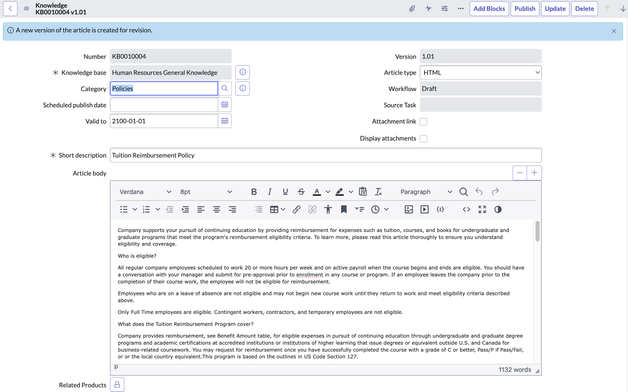Undo the last editor change

[479, 192]
